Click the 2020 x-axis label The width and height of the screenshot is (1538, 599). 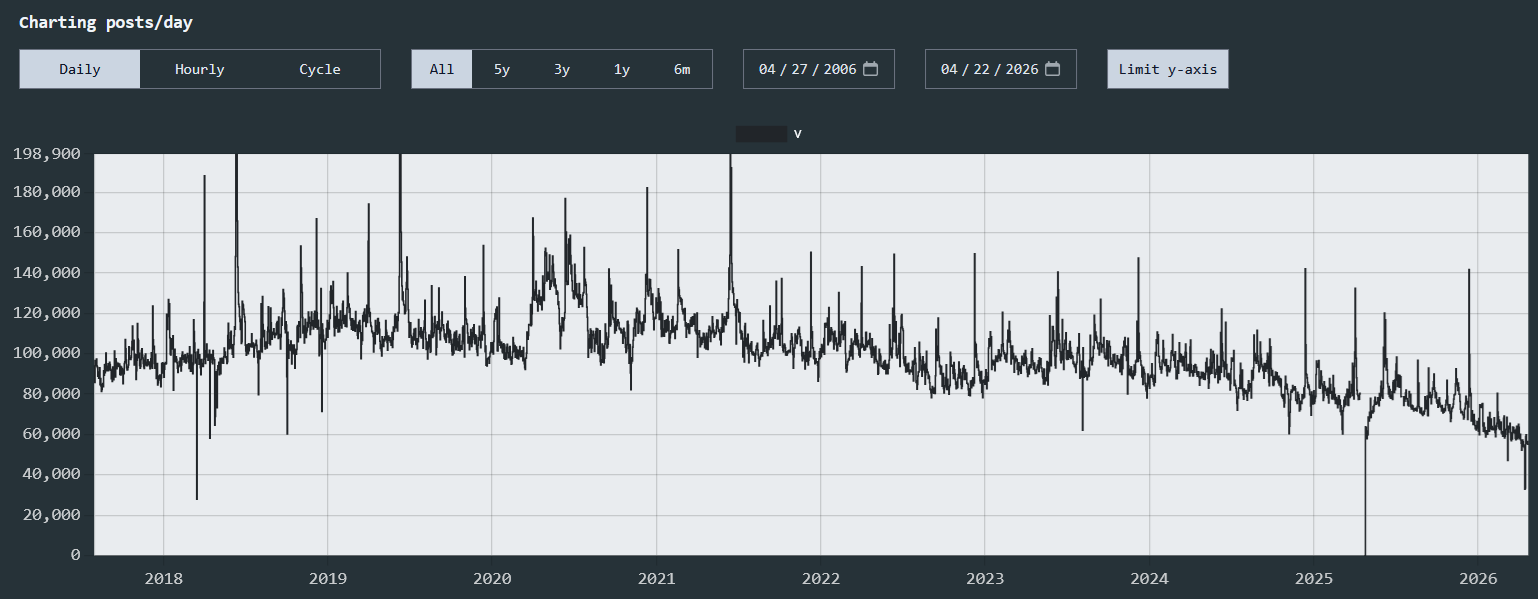tap(492, 578)
